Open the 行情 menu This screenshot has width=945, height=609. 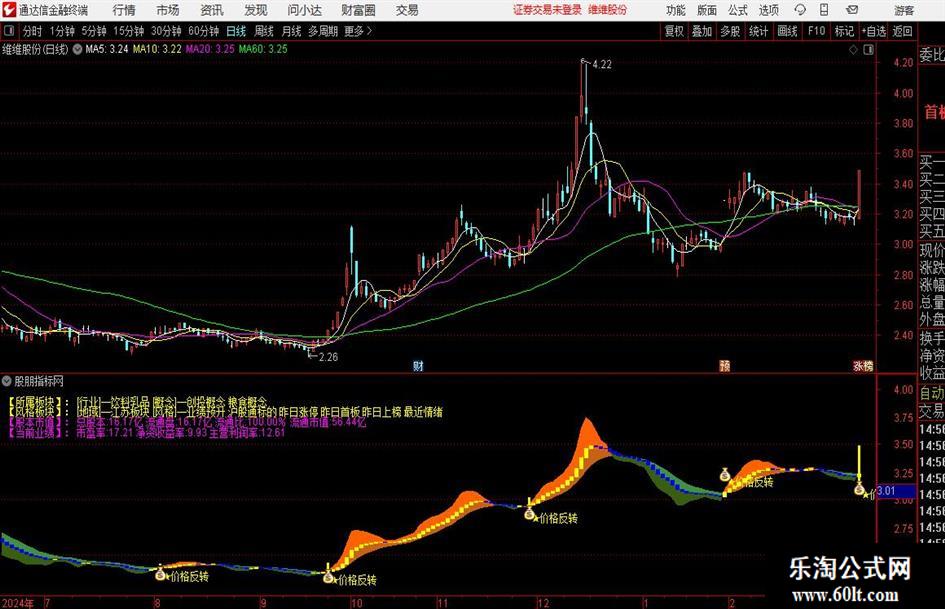pyautogui.click(x=124, y=10)
